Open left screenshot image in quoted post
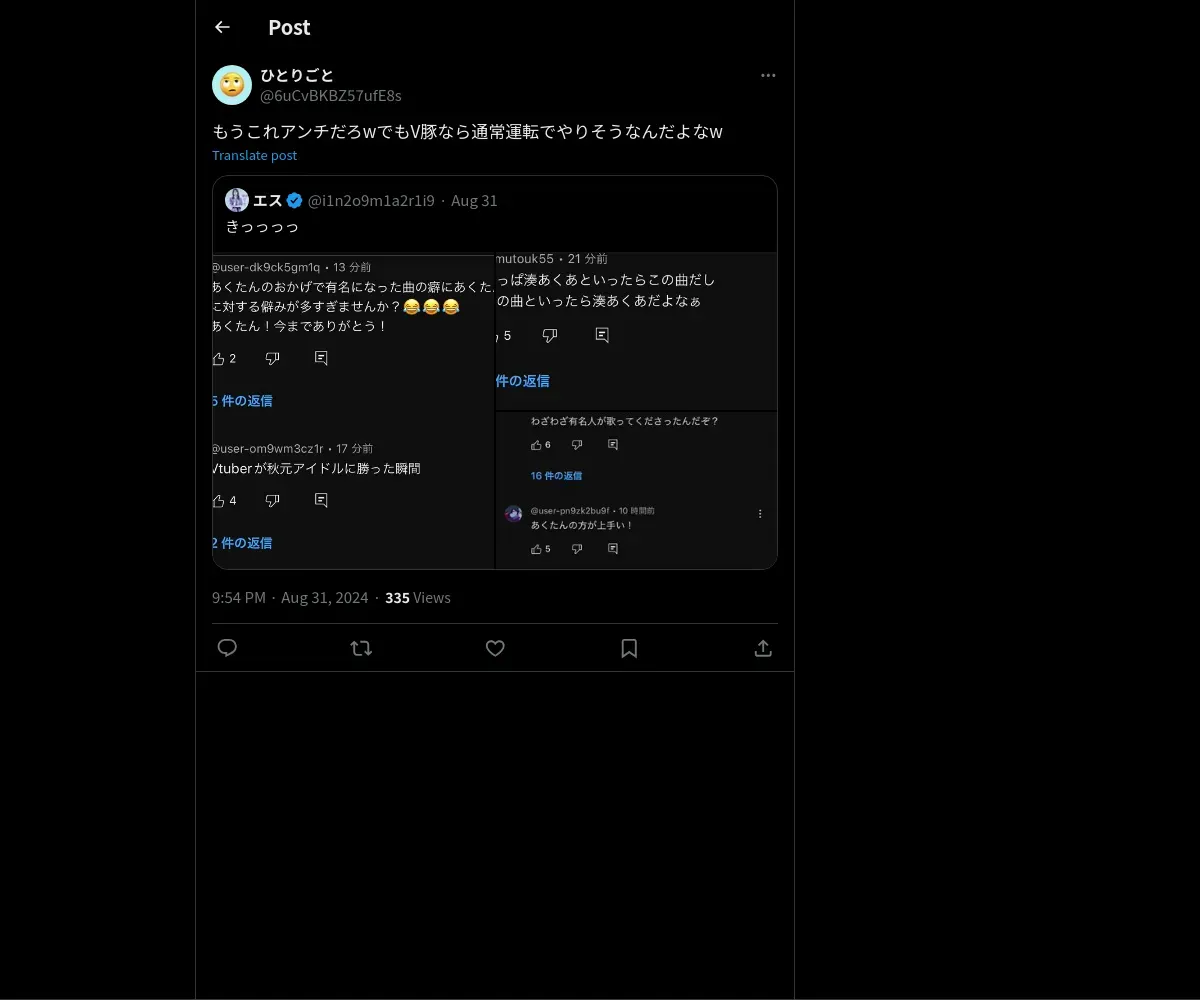The image size is (1200, 1000). pos(353,411)
